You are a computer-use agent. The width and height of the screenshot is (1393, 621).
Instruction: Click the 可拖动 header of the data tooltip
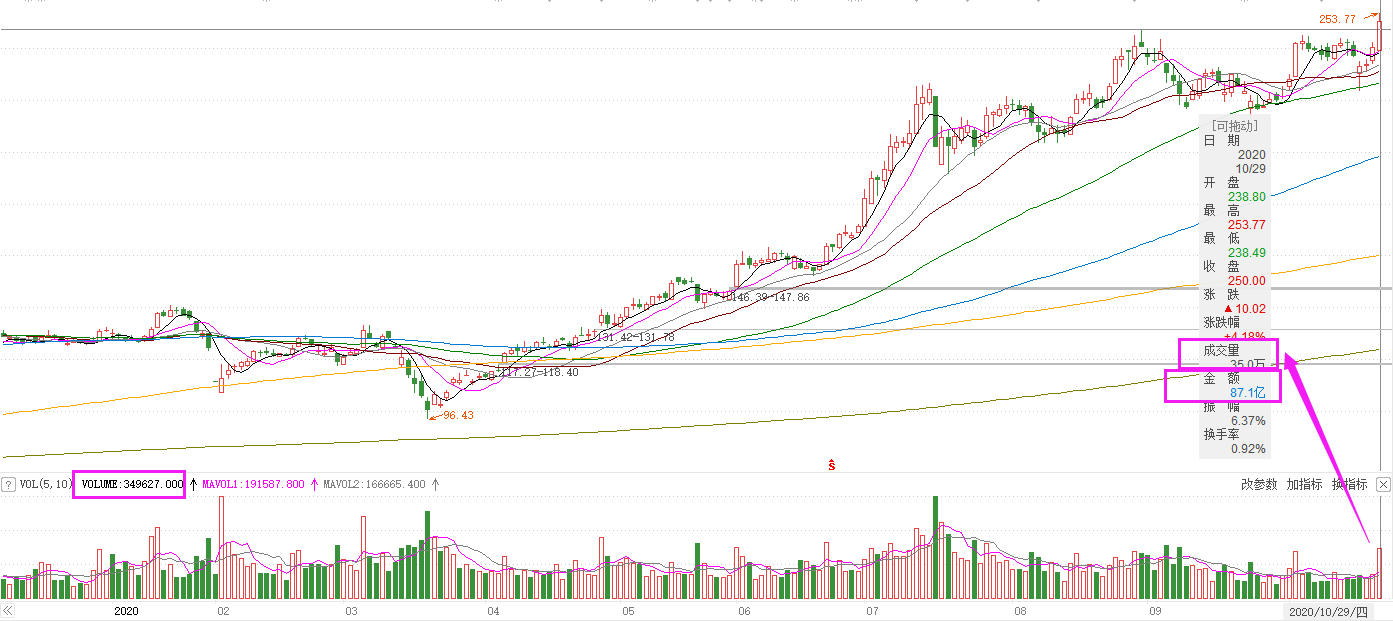(1235, 126)
